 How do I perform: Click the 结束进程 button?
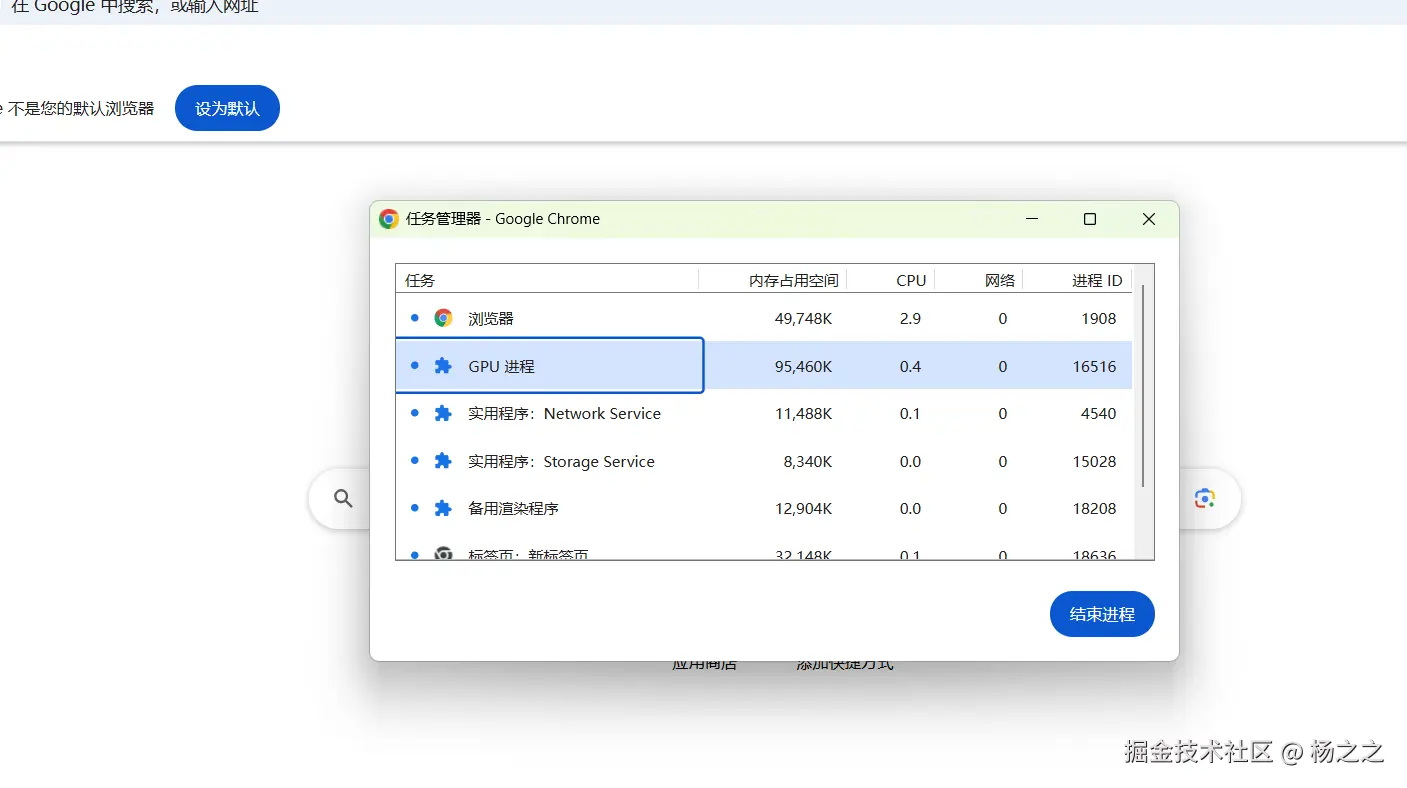pyautogui.click(x=1102, y=614)
